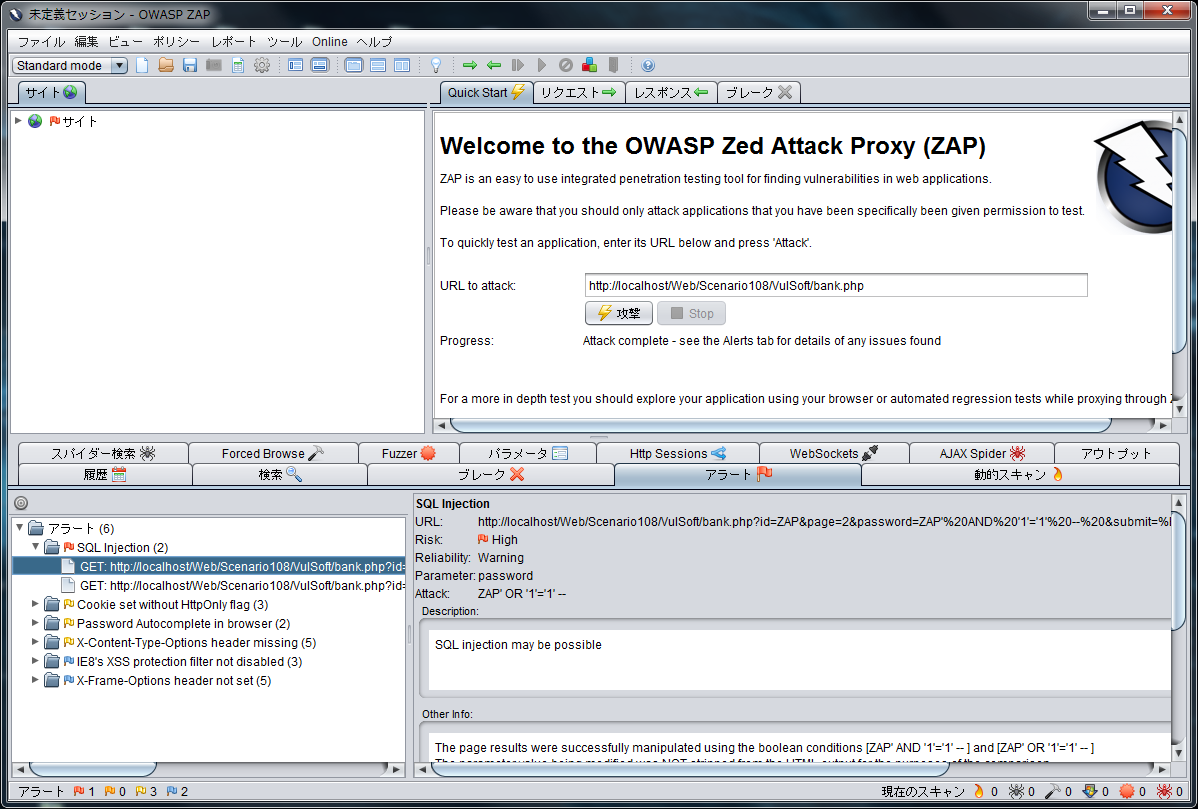Click the red high-risk alerts flag in status bar

coord(79,792)
